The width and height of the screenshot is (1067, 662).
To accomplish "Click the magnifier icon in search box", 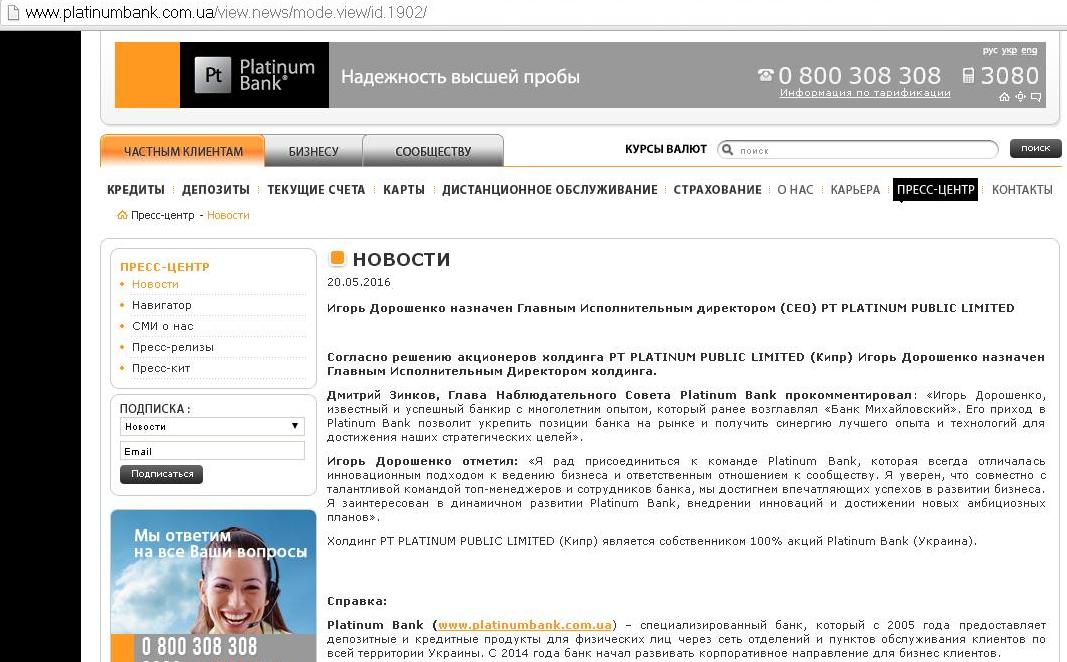I will (x=727, y=150).
